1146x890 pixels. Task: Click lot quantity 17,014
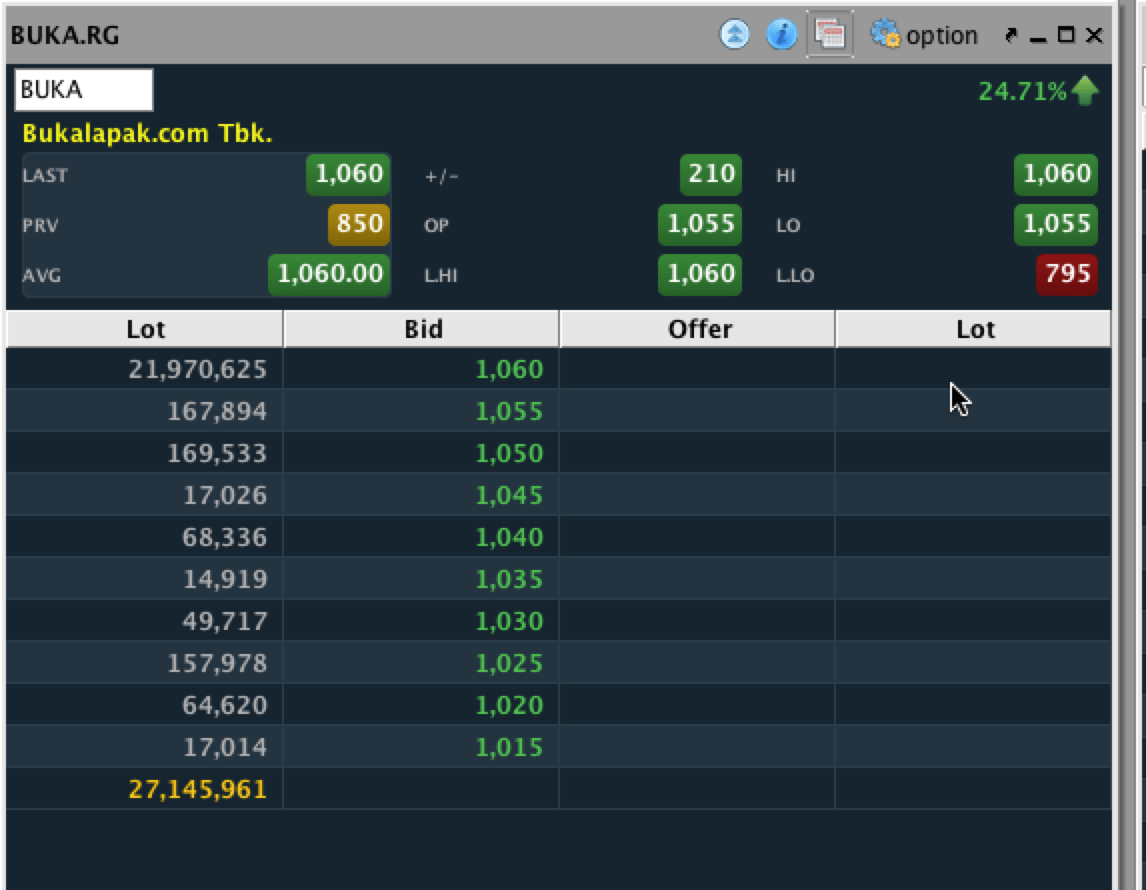[x=225, y=748]
